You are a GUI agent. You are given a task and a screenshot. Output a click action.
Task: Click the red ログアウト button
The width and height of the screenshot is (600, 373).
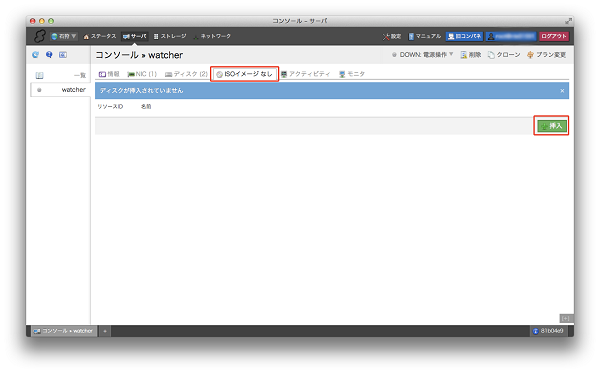coord(554,36)
